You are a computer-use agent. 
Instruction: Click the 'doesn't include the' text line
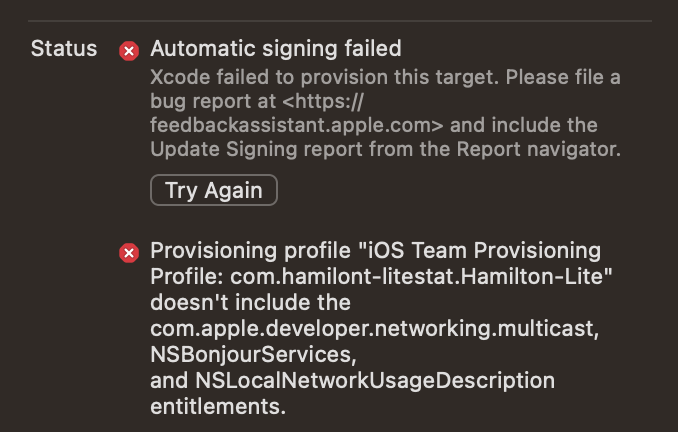click(x=250, y=303)
